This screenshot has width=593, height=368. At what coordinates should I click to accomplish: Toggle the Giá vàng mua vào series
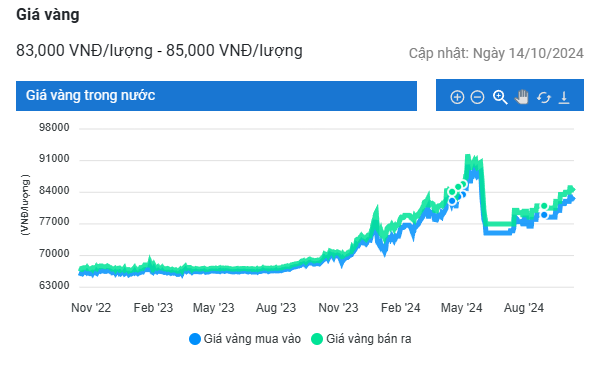(245, 338)
